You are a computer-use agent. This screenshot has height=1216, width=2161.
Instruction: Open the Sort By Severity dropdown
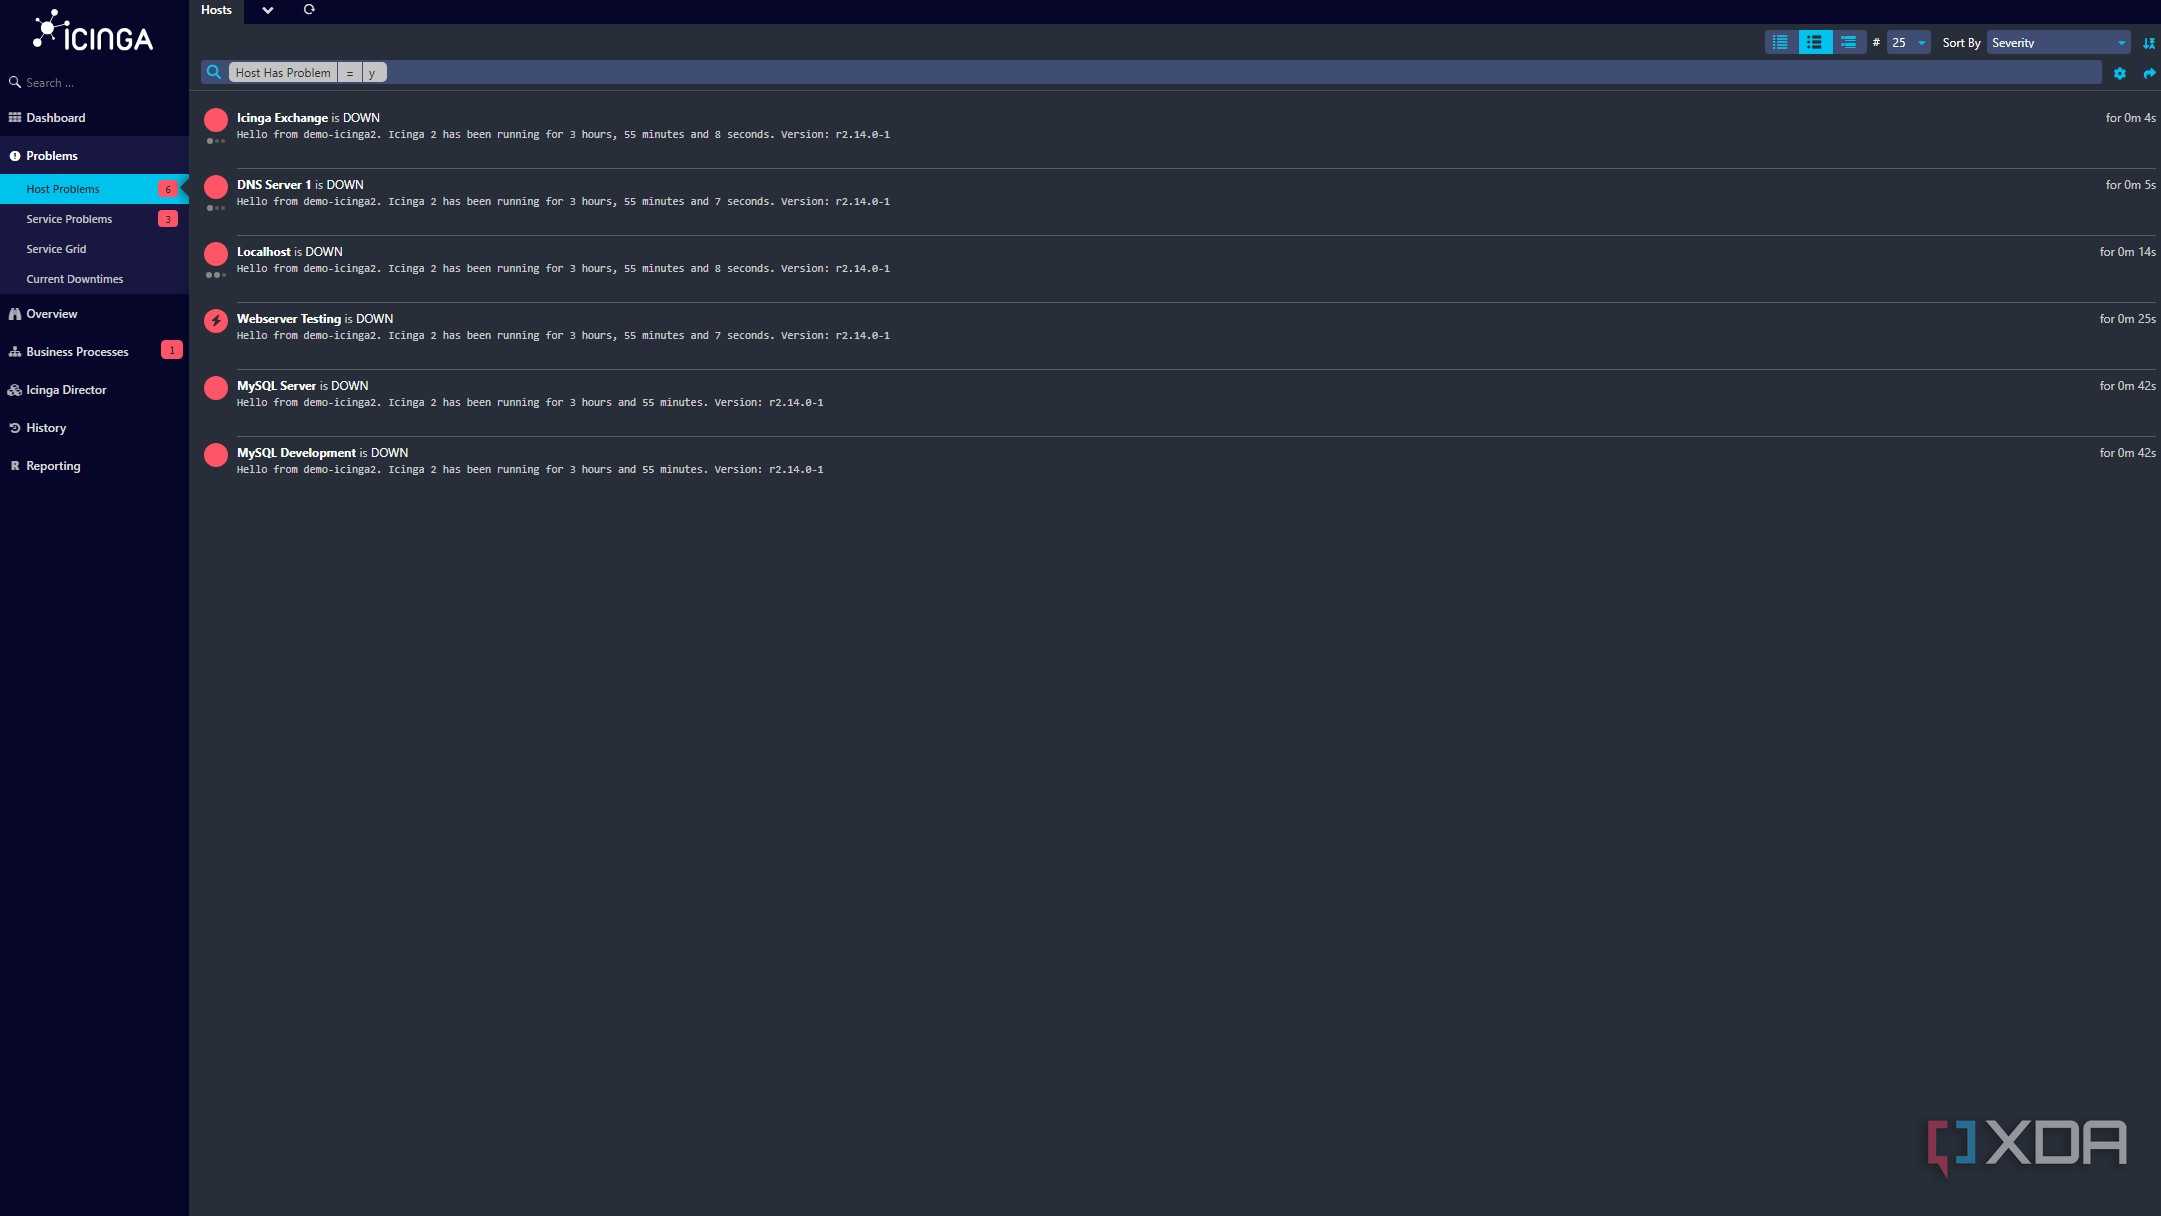pyautogui.click(x=2058, y=43)
